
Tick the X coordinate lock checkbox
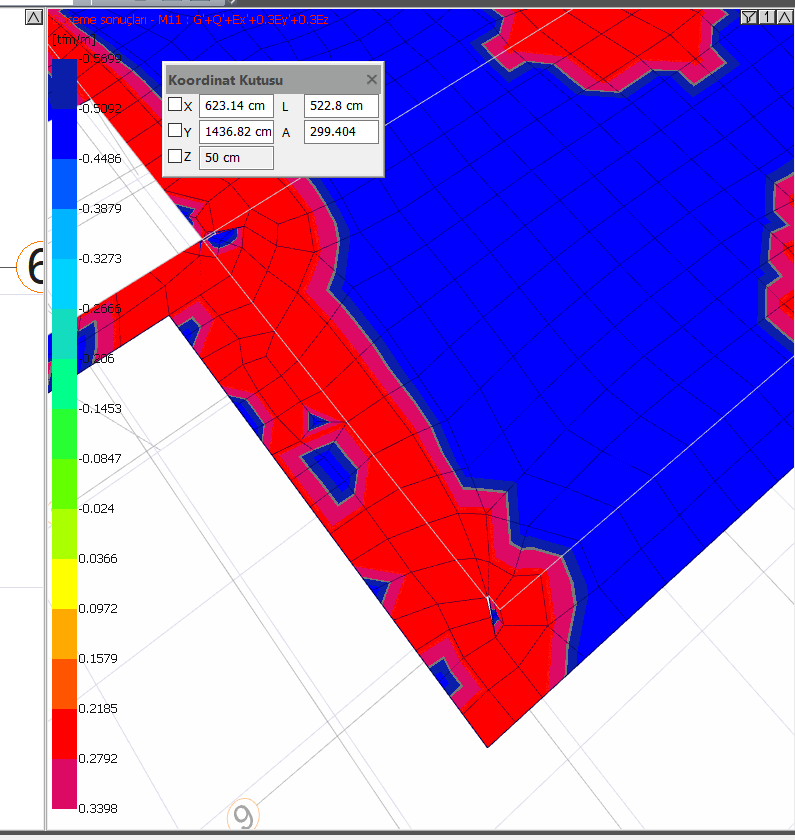pyautogui.click(x=175, y=104)
